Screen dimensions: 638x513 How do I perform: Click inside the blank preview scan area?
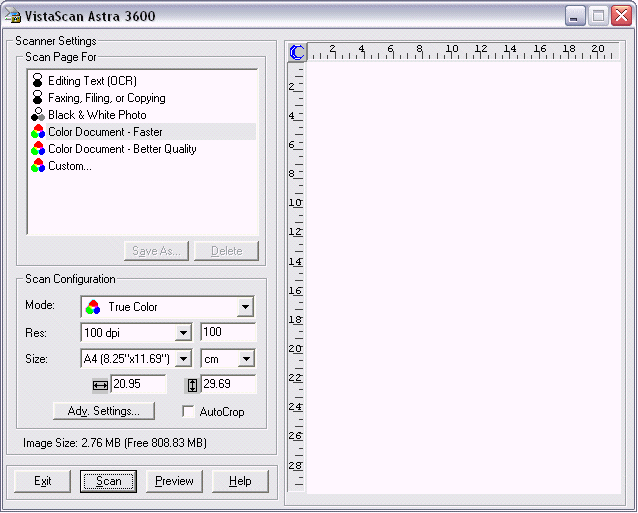(x=464, y=278)
